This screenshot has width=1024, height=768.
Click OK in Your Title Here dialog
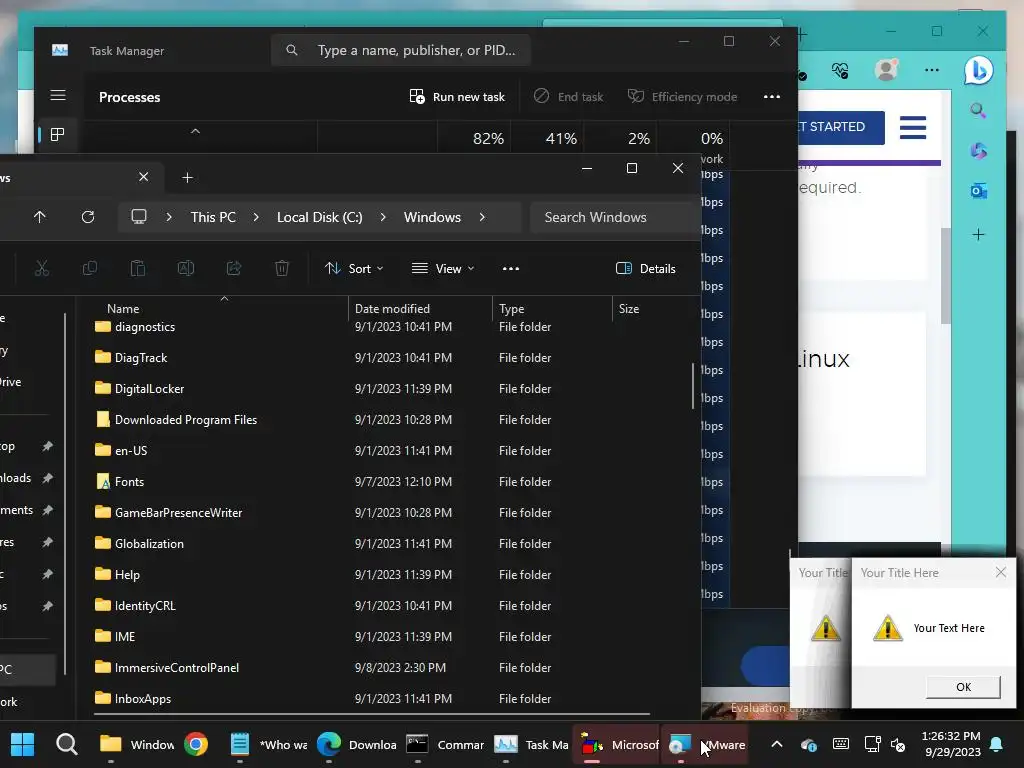963,687
